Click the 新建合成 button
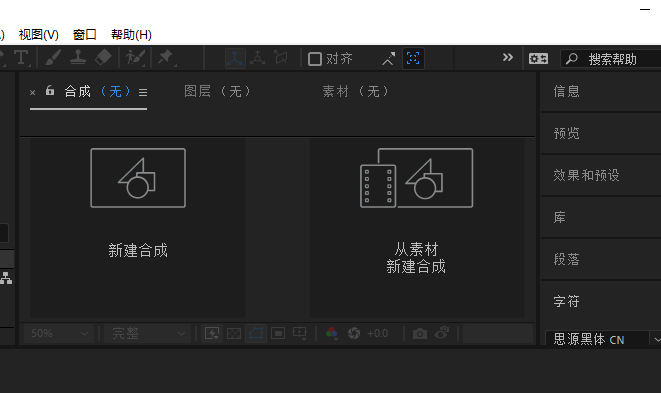The width and height of the screenshot is (661, 393). pos(138,228)
